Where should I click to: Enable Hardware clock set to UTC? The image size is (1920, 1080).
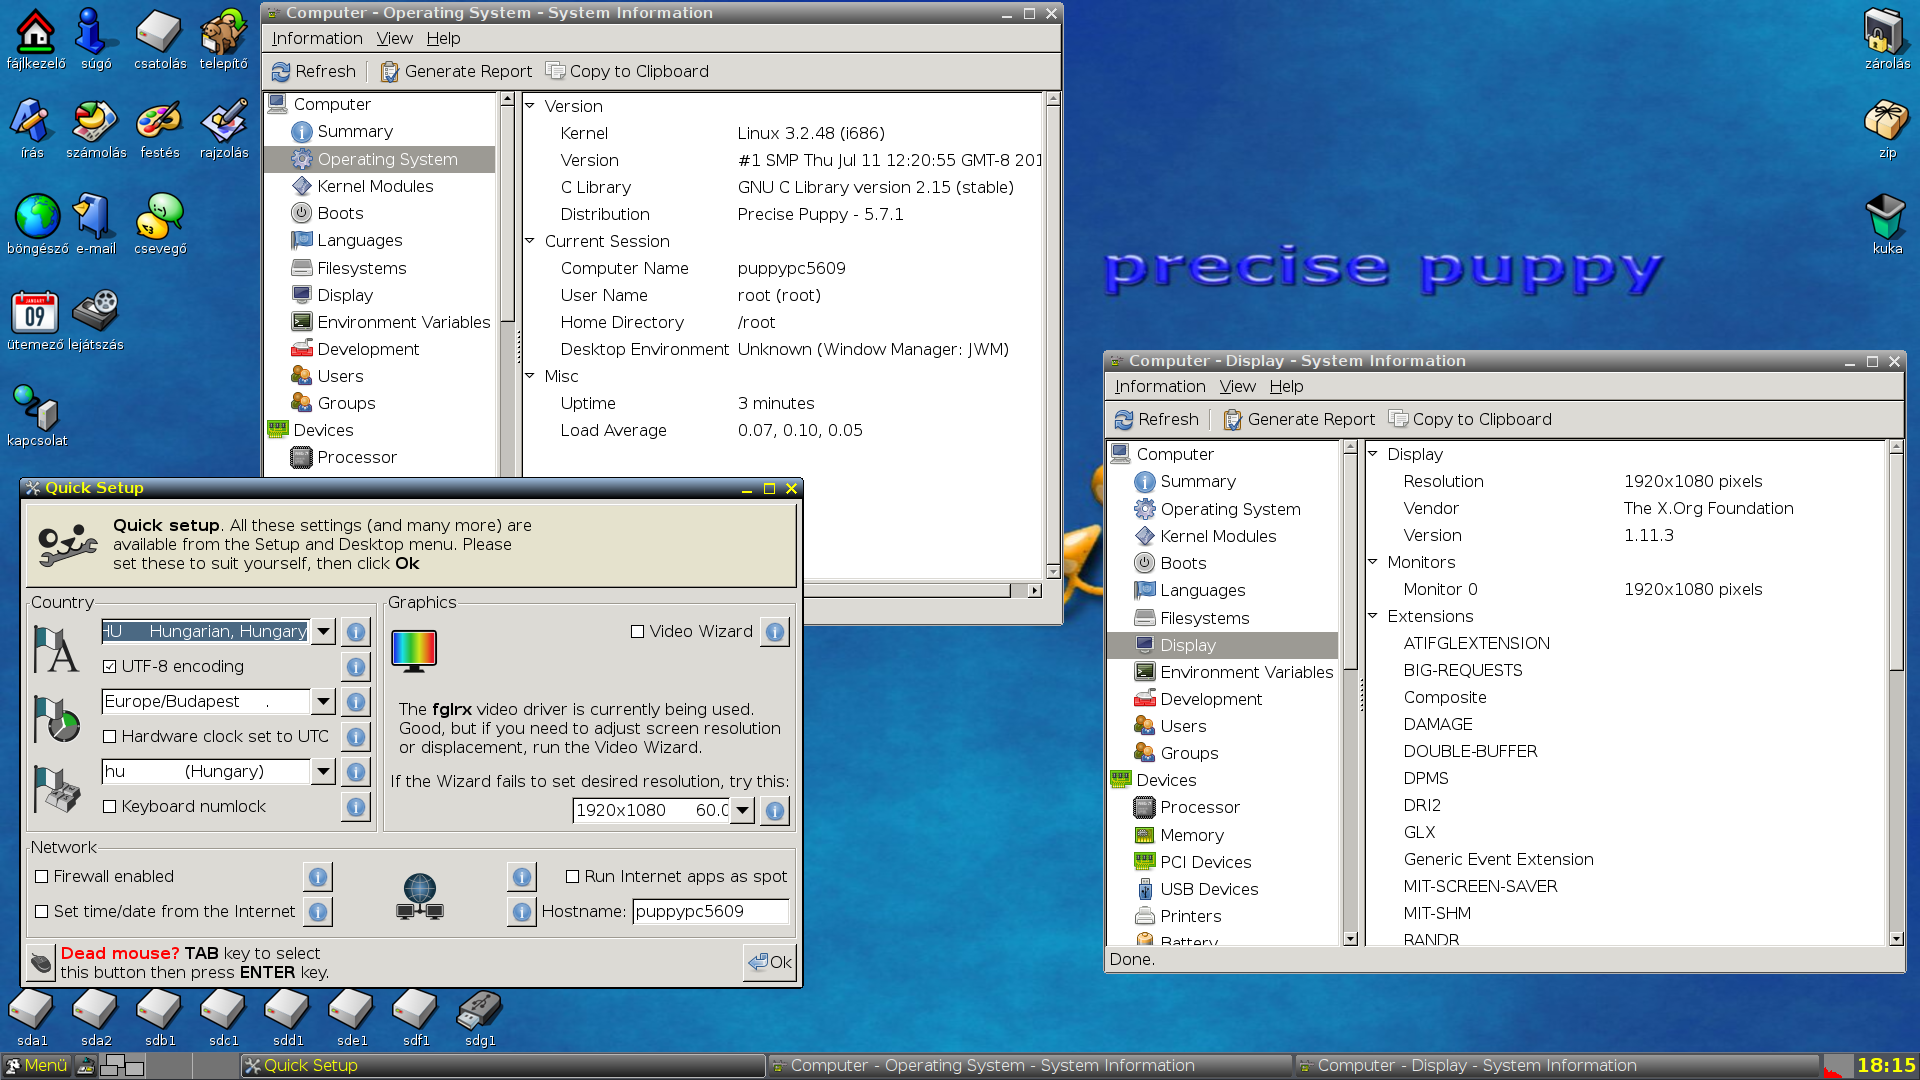[x=110, y=737]
